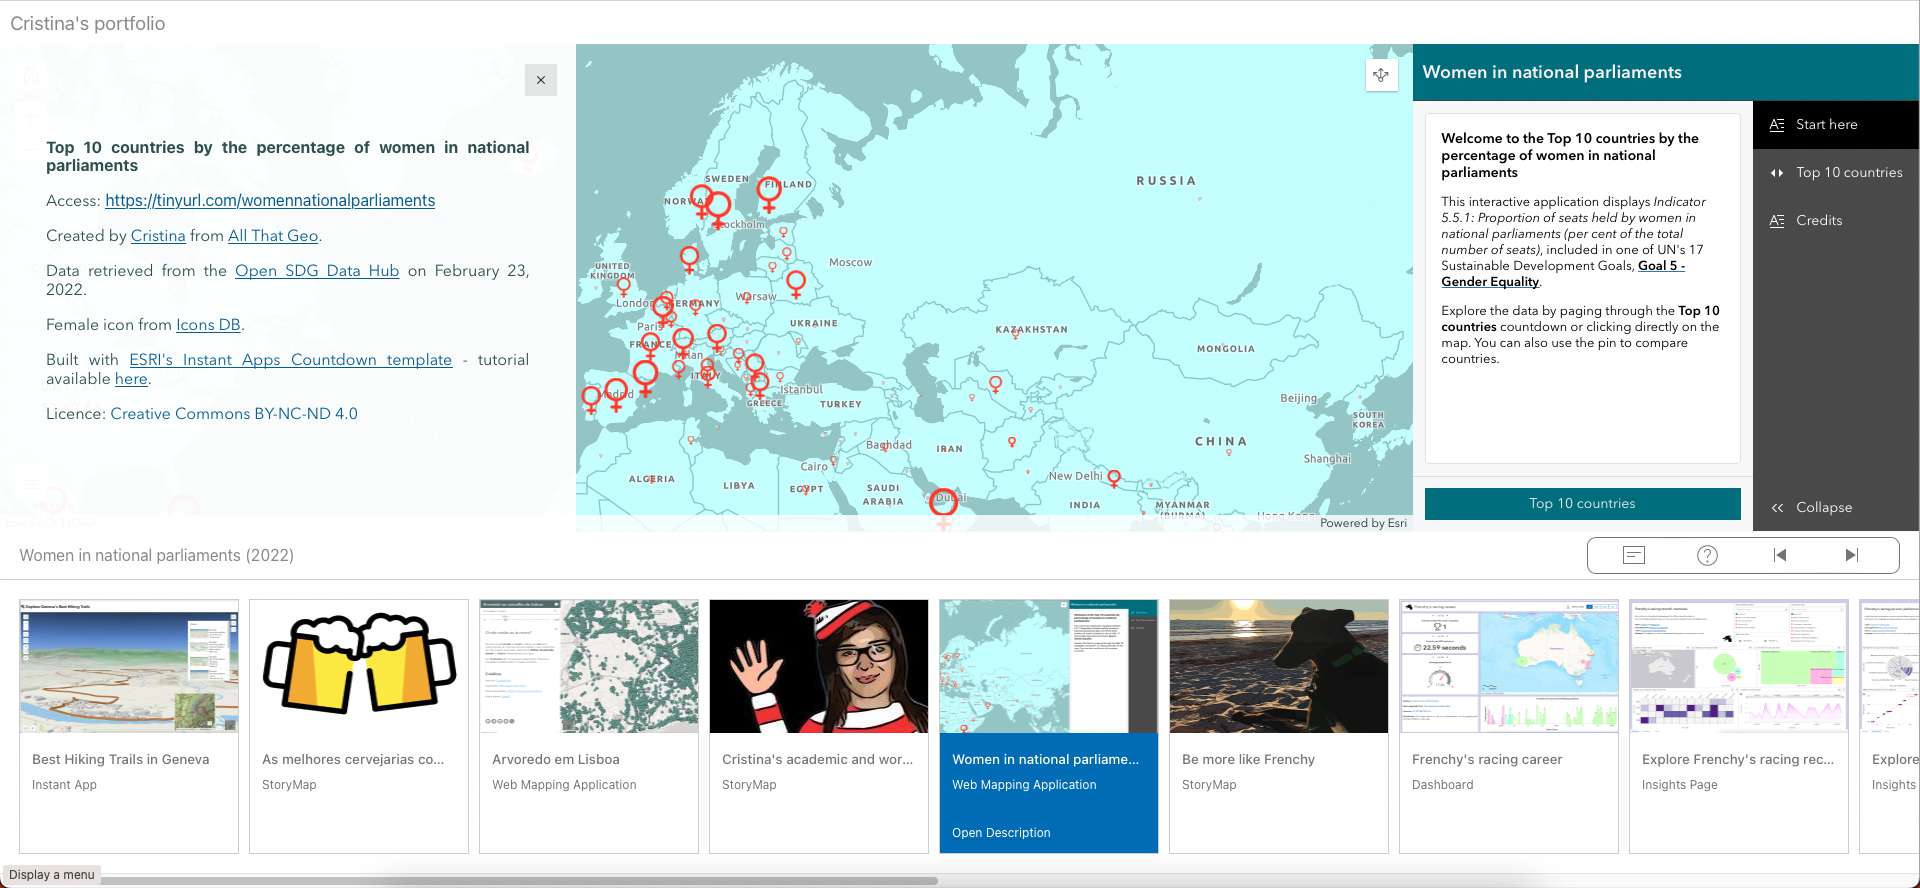1920x888 pixels.
Task: Skip to next portfolio item
Action: (1851, 555)
